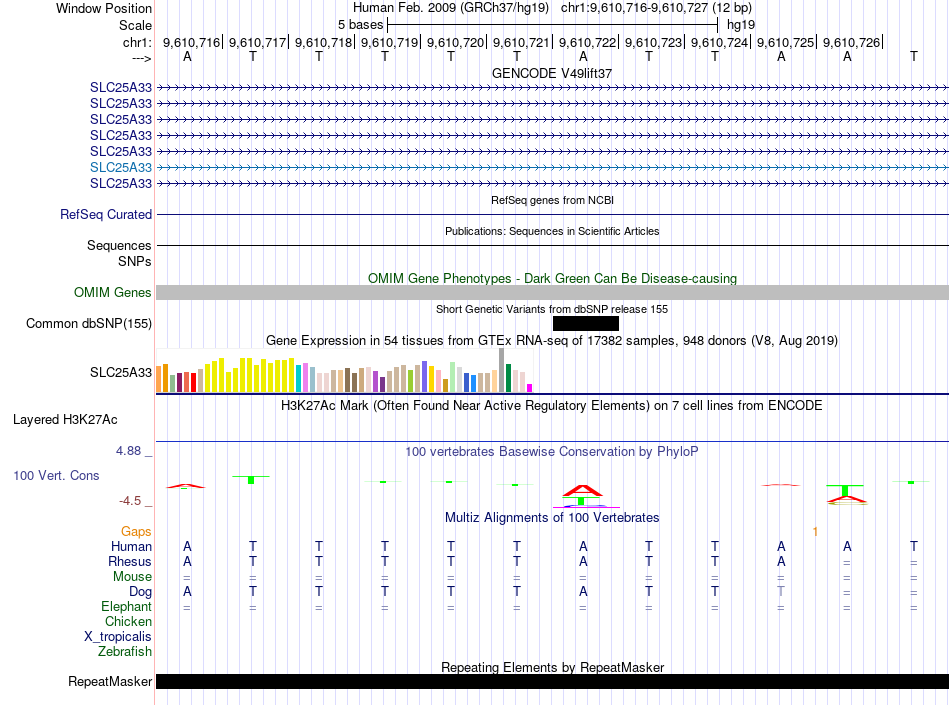This screenshot has width=950, height=705.
Task: Select the light blue SLC25A33 transcript label
Action: (121, 167)
